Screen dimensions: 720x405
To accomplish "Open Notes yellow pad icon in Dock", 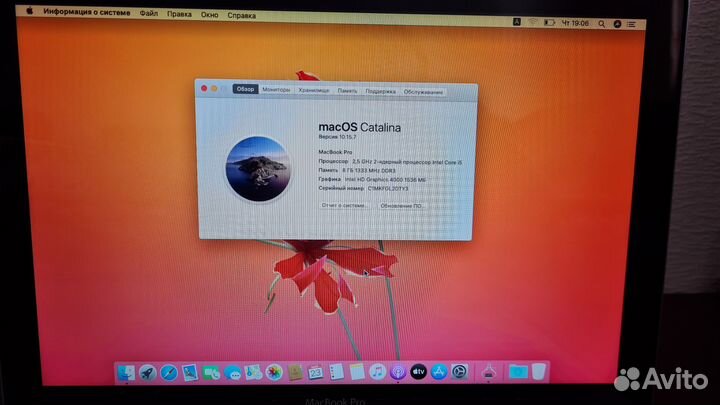I will tap(357, 372).
